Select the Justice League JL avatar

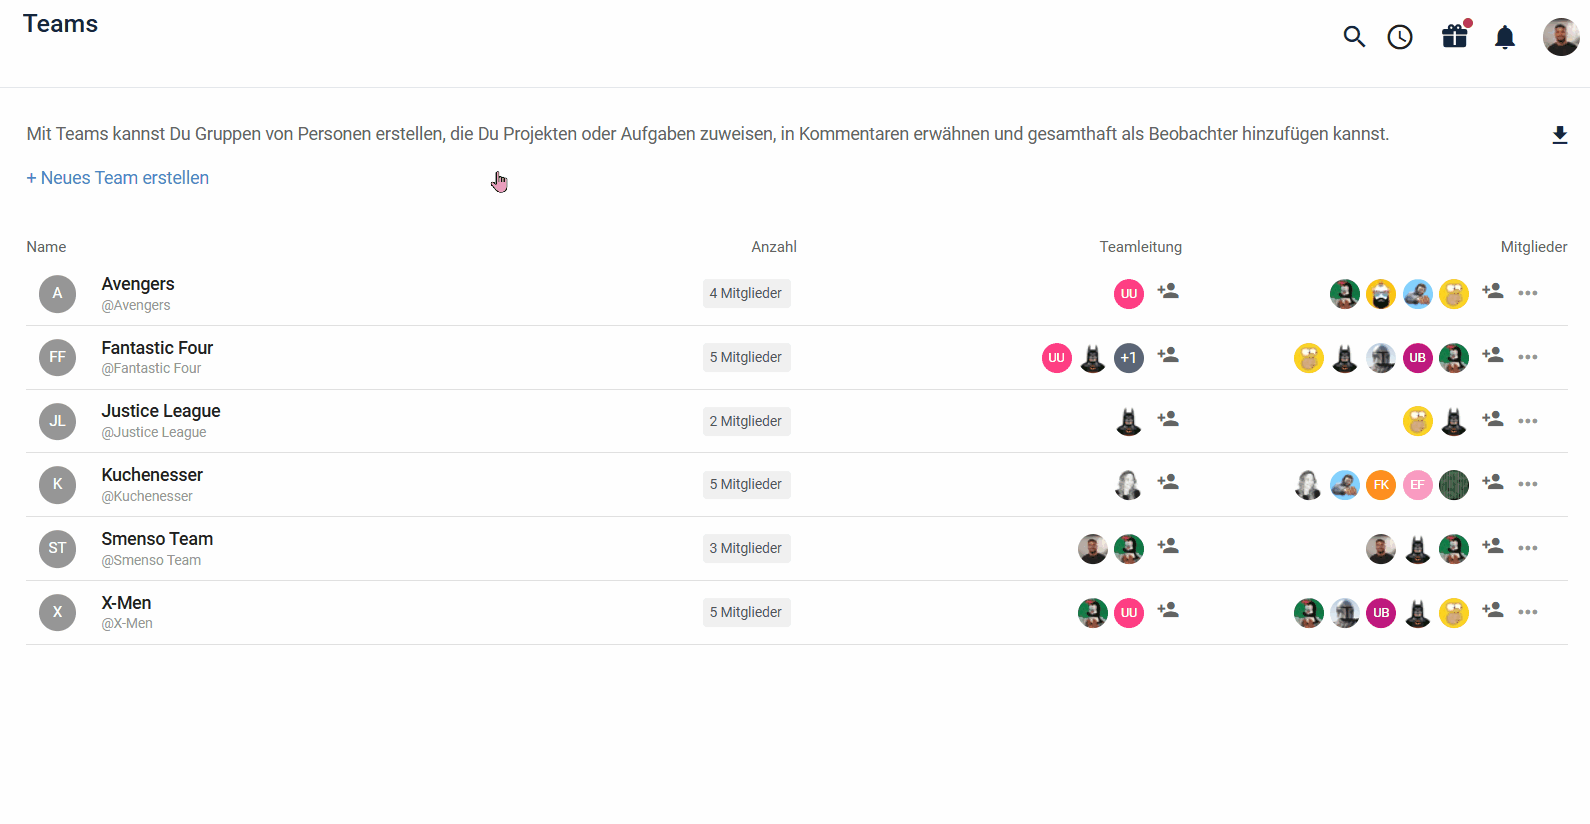click(x=58, y=421)
